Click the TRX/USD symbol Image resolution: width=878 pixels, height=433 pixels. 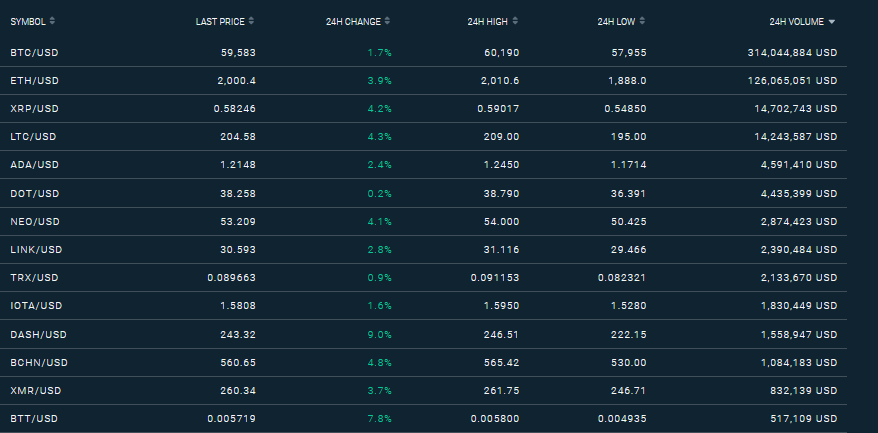[34, 278]
